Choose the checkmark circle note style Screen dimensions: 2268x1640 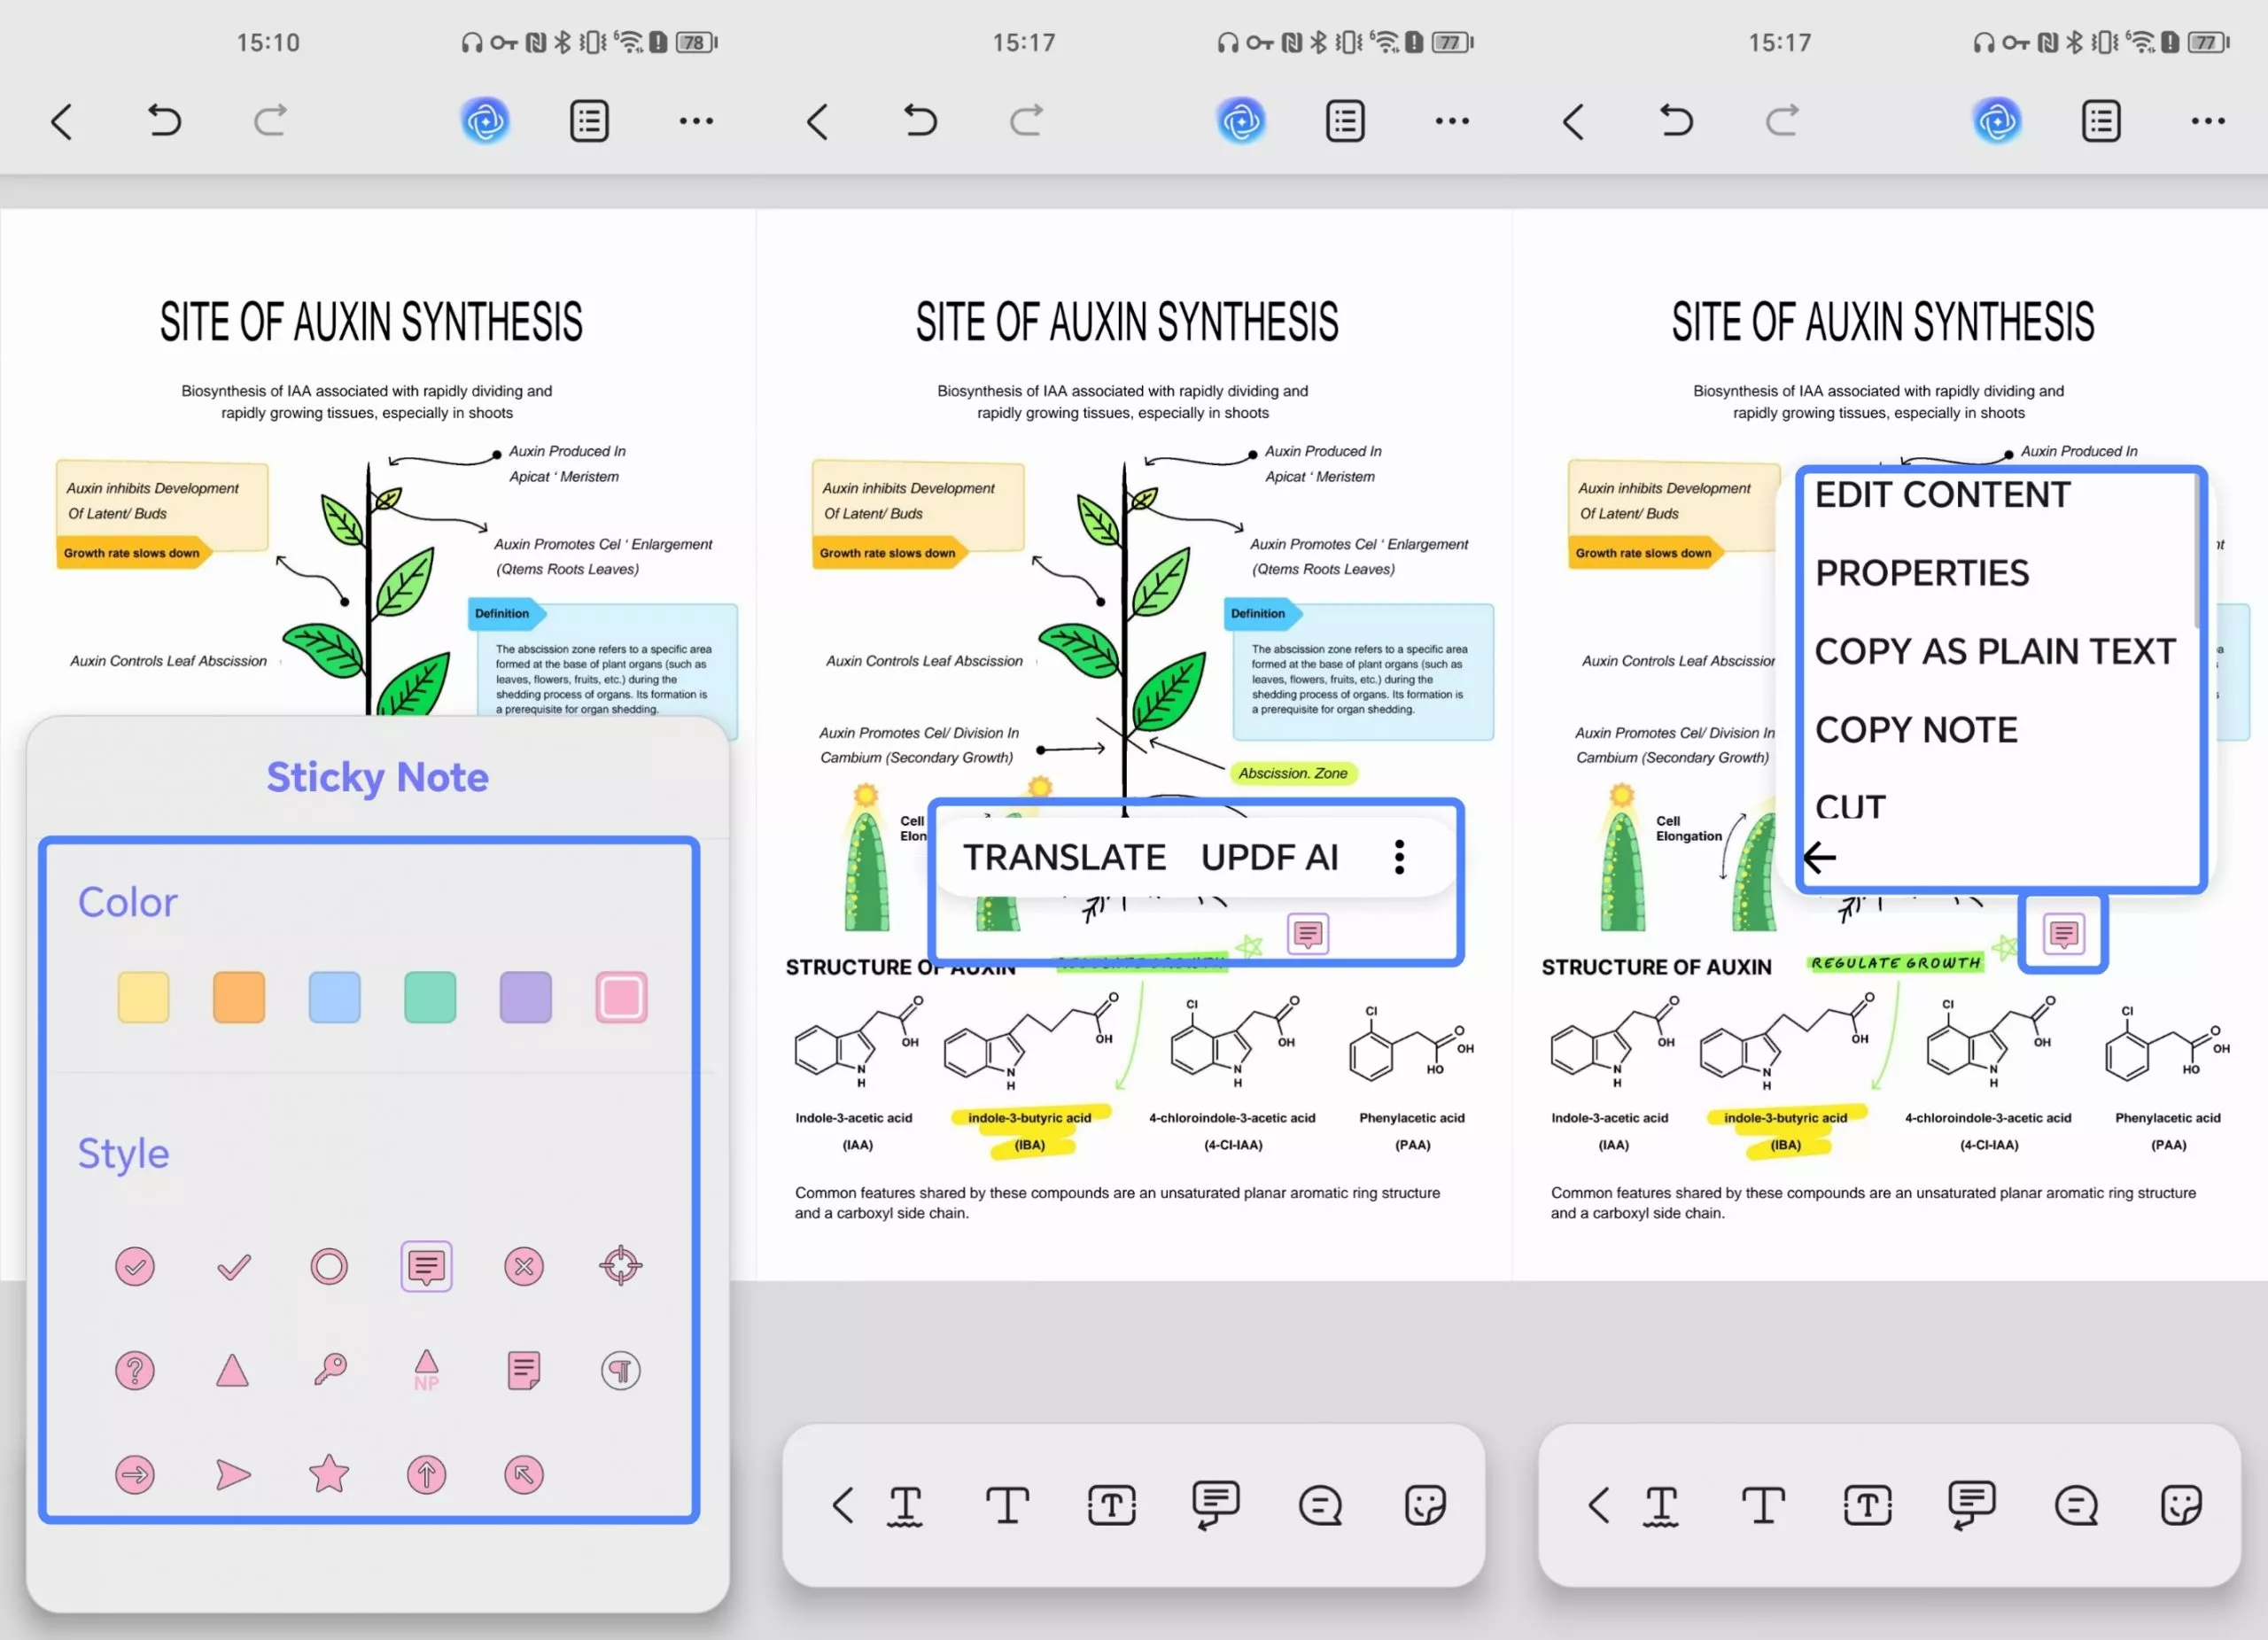coord(135,1266)
